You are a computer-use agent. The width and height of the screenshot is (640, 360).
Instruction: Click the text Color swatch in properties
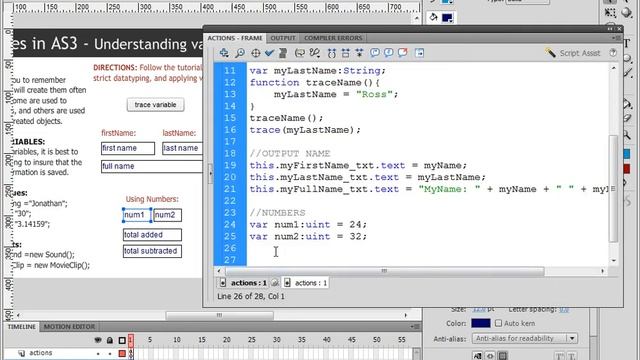pyautogui.click(x=481, y=323)
